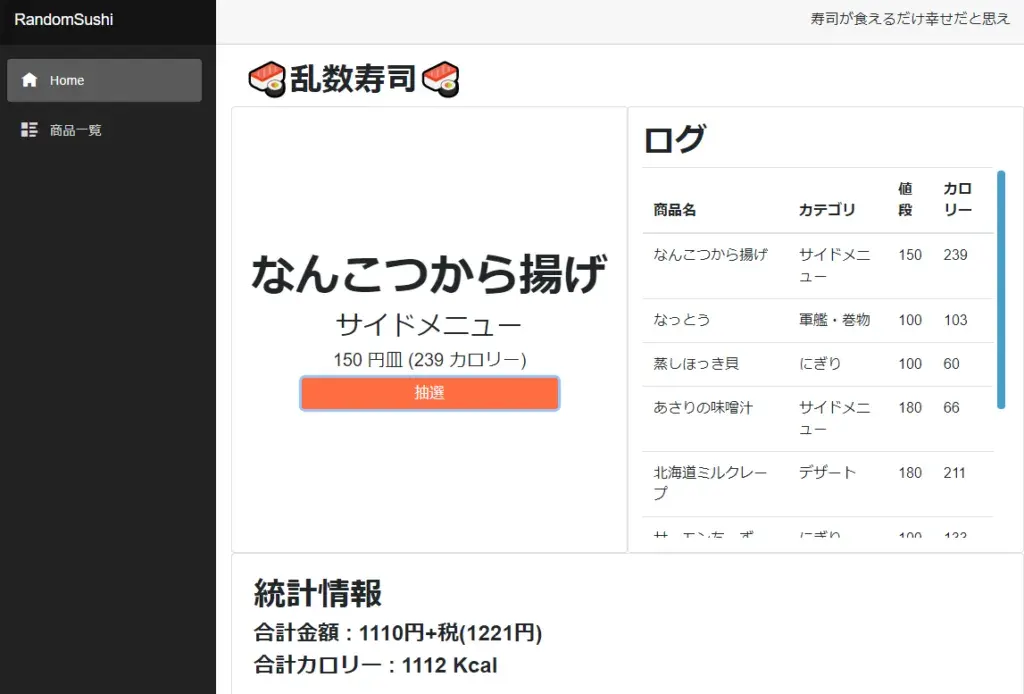Viewport: 1024px width, 694px height.
Task: Click the カロリー column header
Action: pos(957,199)
